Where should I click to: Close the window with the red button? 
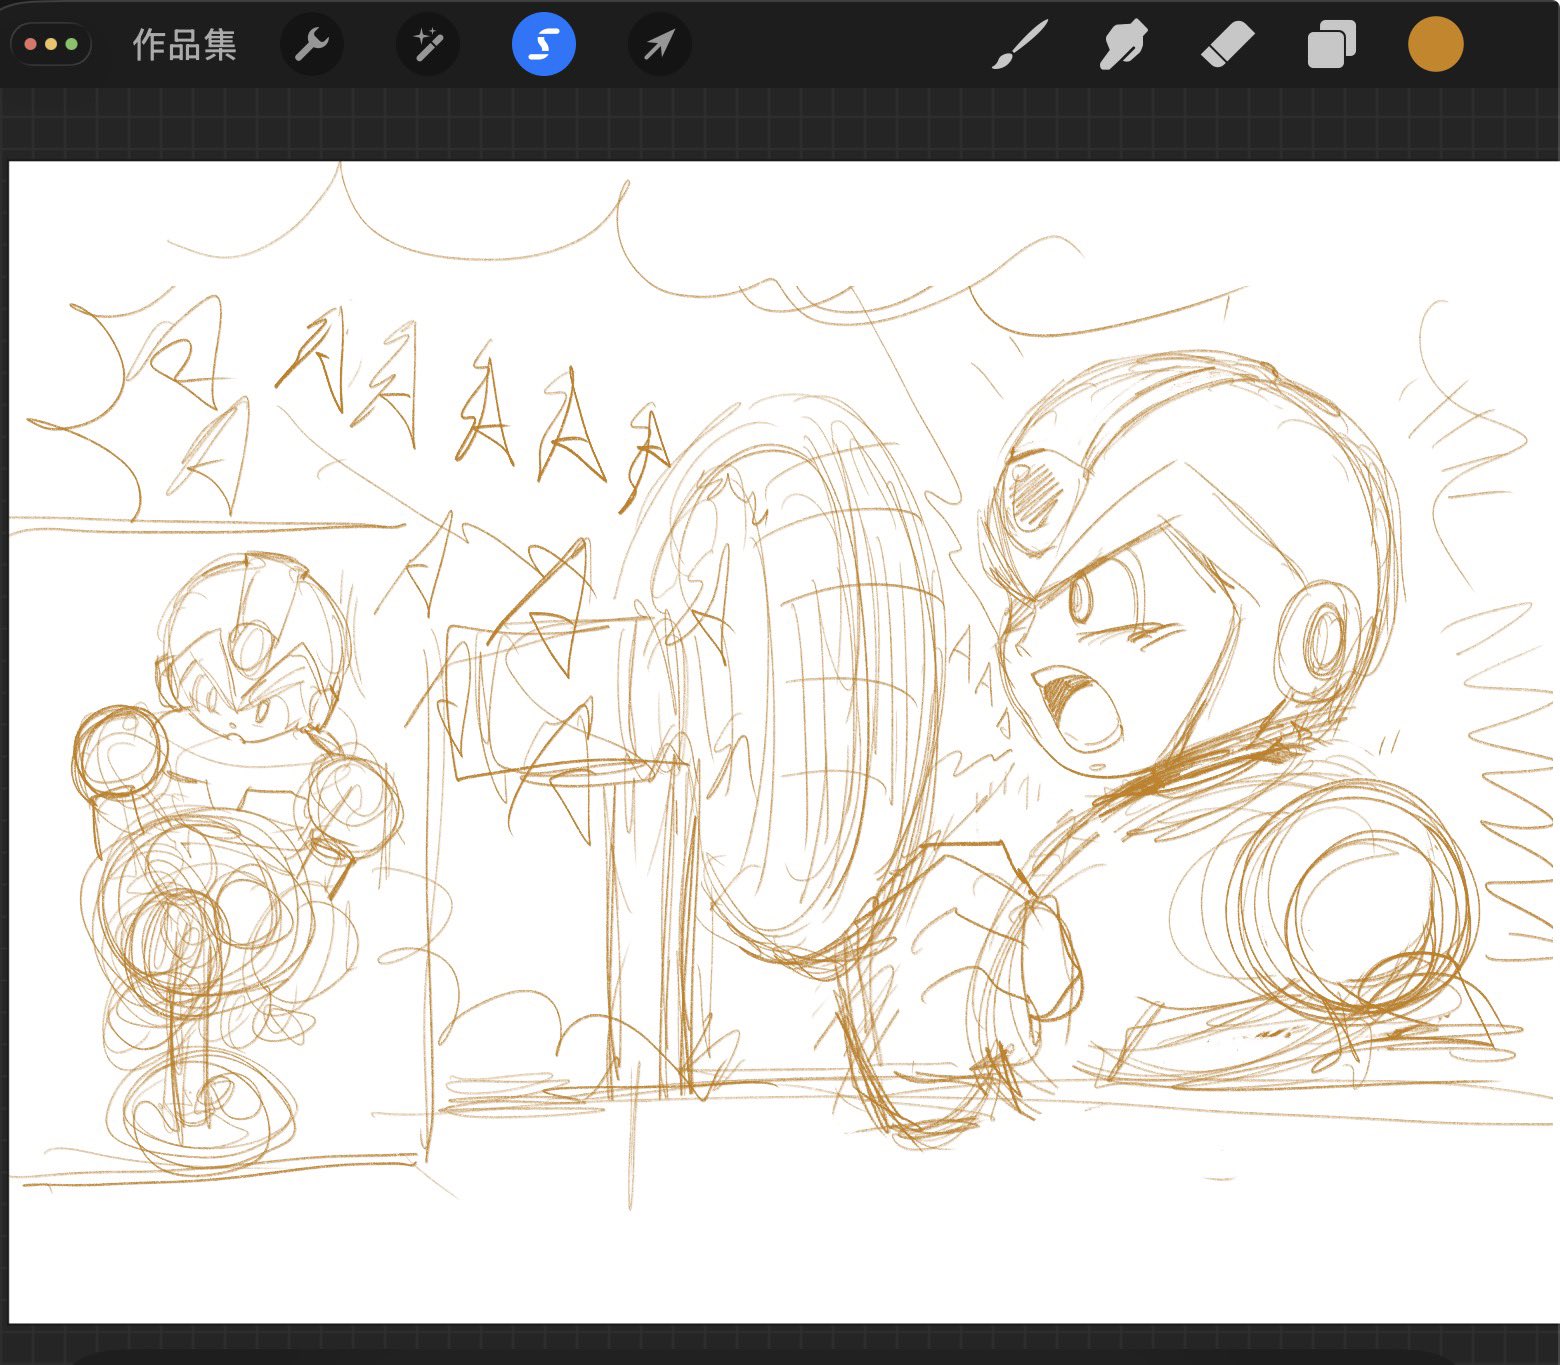point(31,45)
